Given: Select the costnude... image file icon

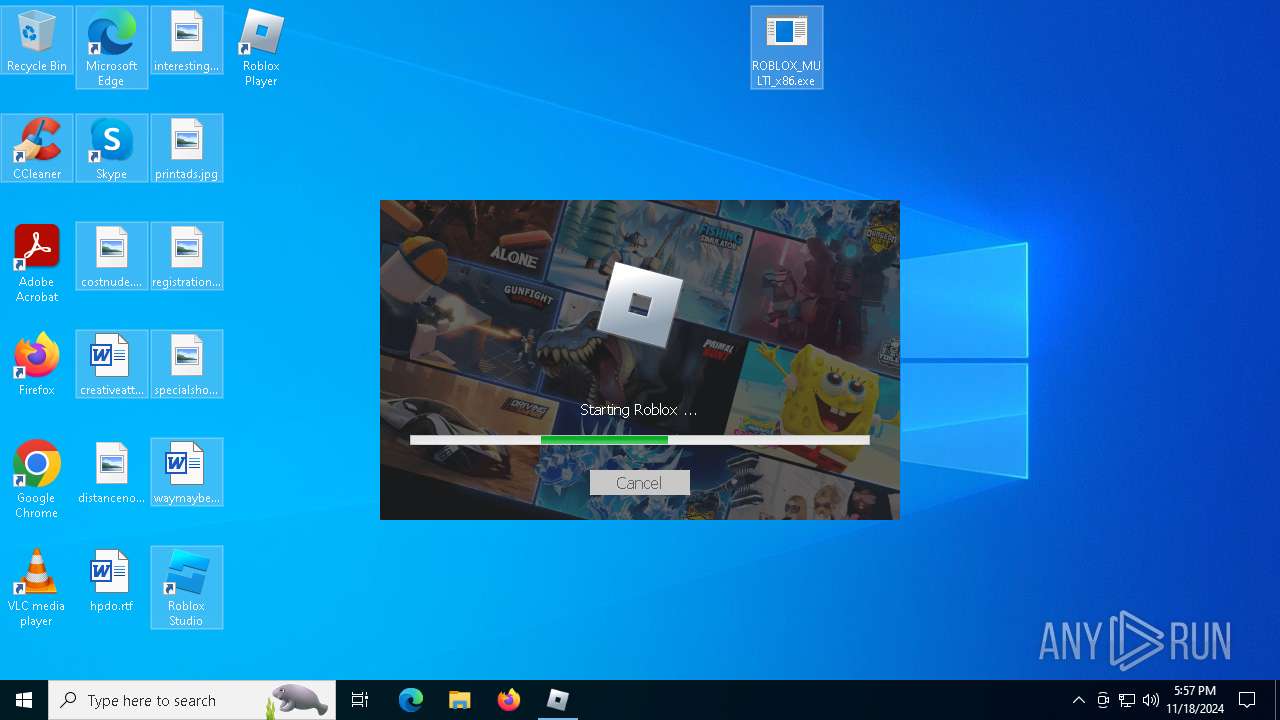Looking at the screenshot, I should pyautogui.click(x=111, y=257).
